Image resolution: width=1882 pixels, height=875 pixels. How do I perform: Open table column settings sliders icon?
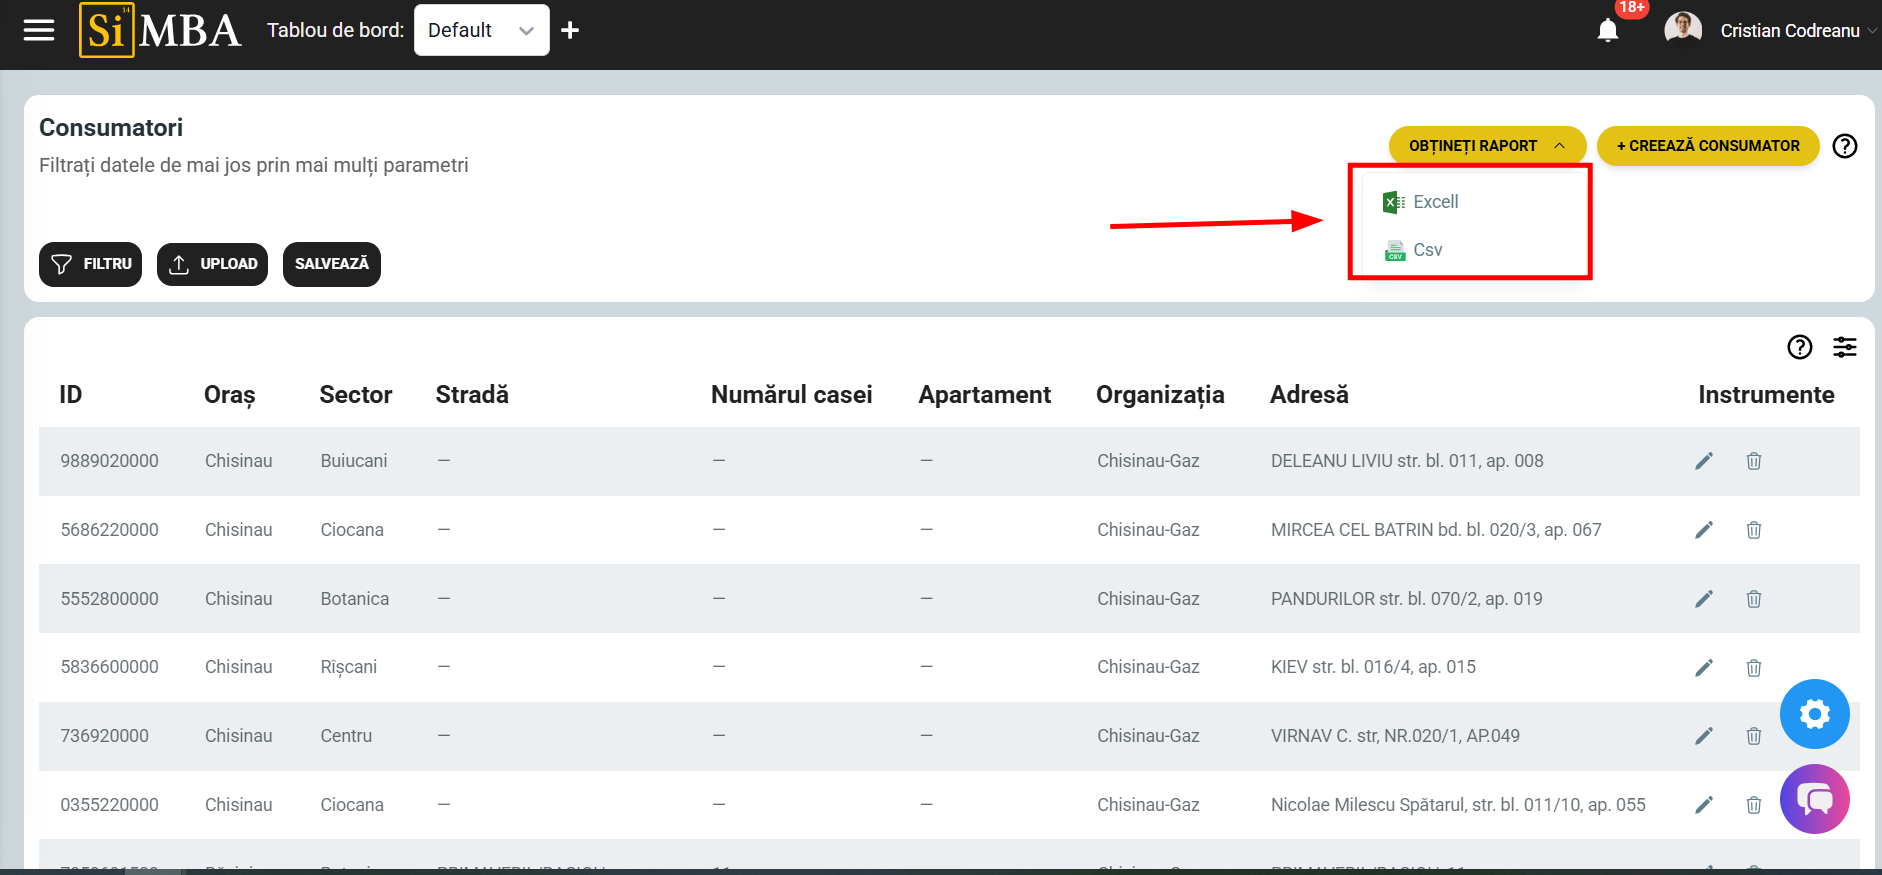(1844, 347)
